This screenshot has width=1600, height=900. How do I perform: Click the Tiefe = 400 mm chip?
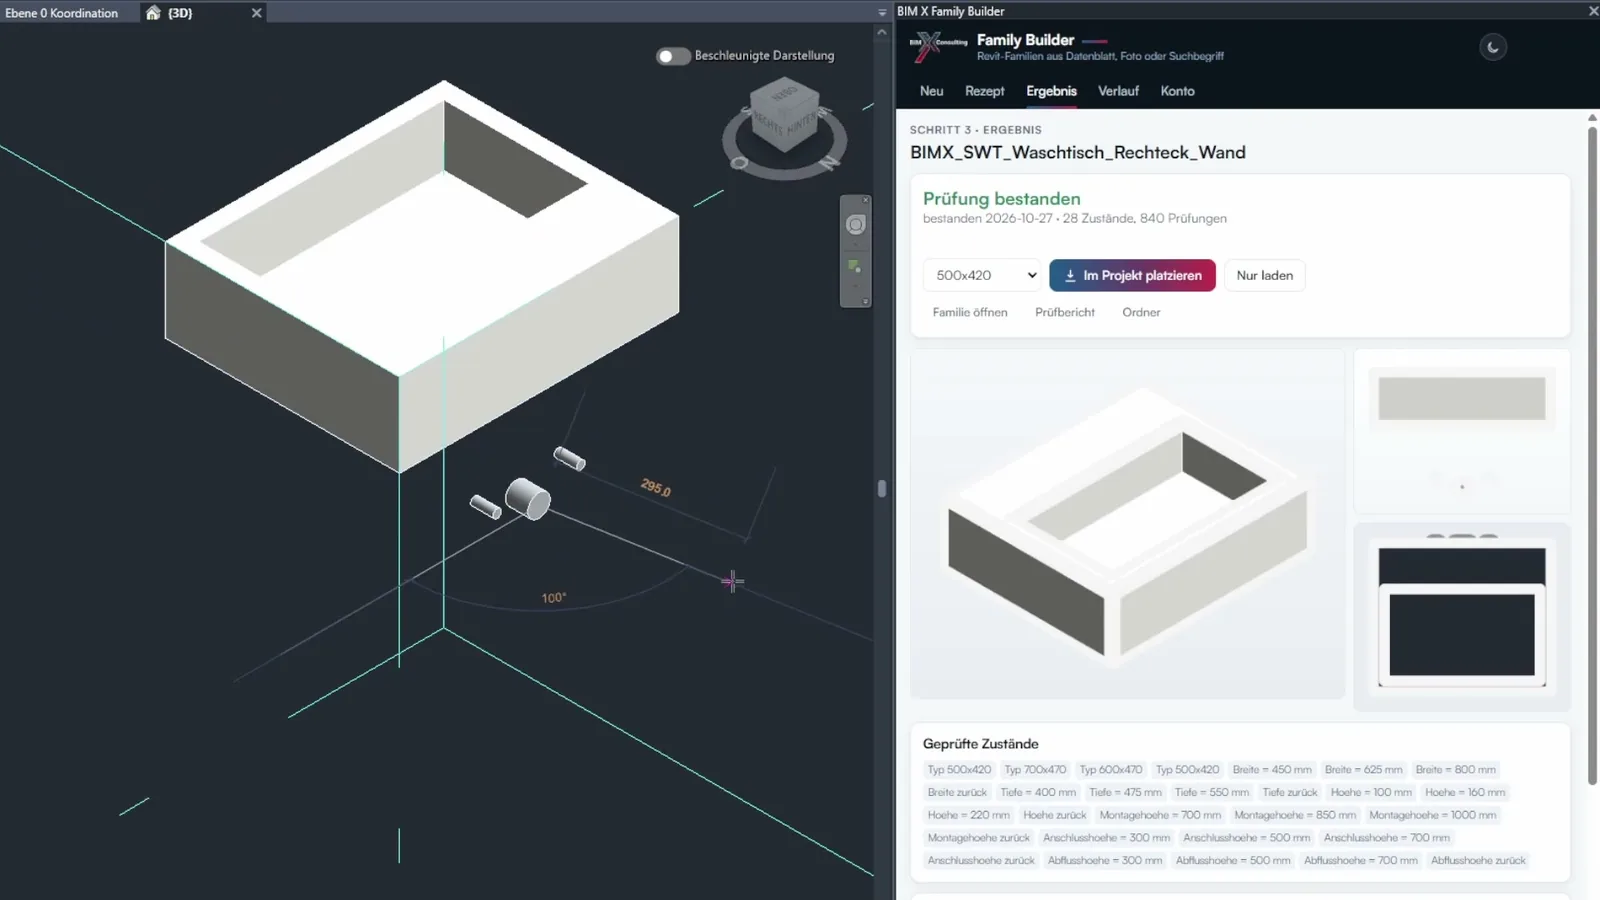coord(1038,792)
